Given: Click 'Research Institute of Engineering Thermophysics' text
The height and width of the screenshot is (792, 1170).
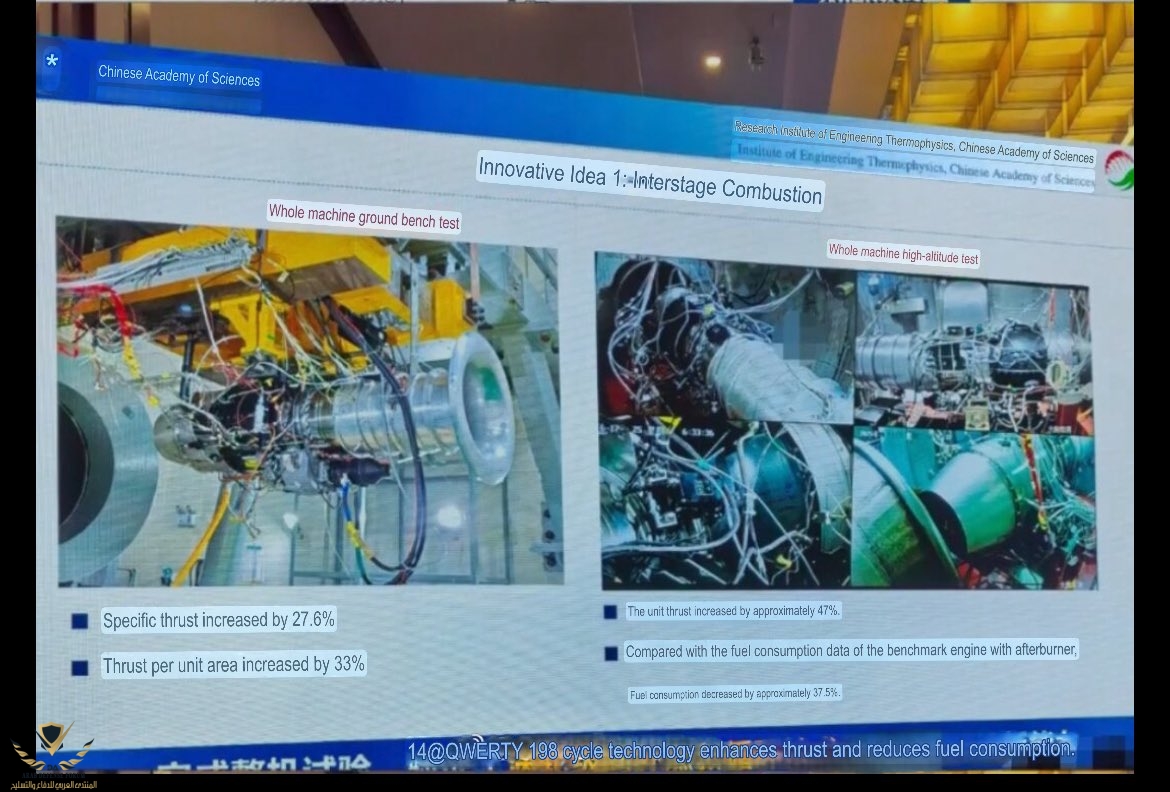Looking at the screenshot, I should click(914, 141).
